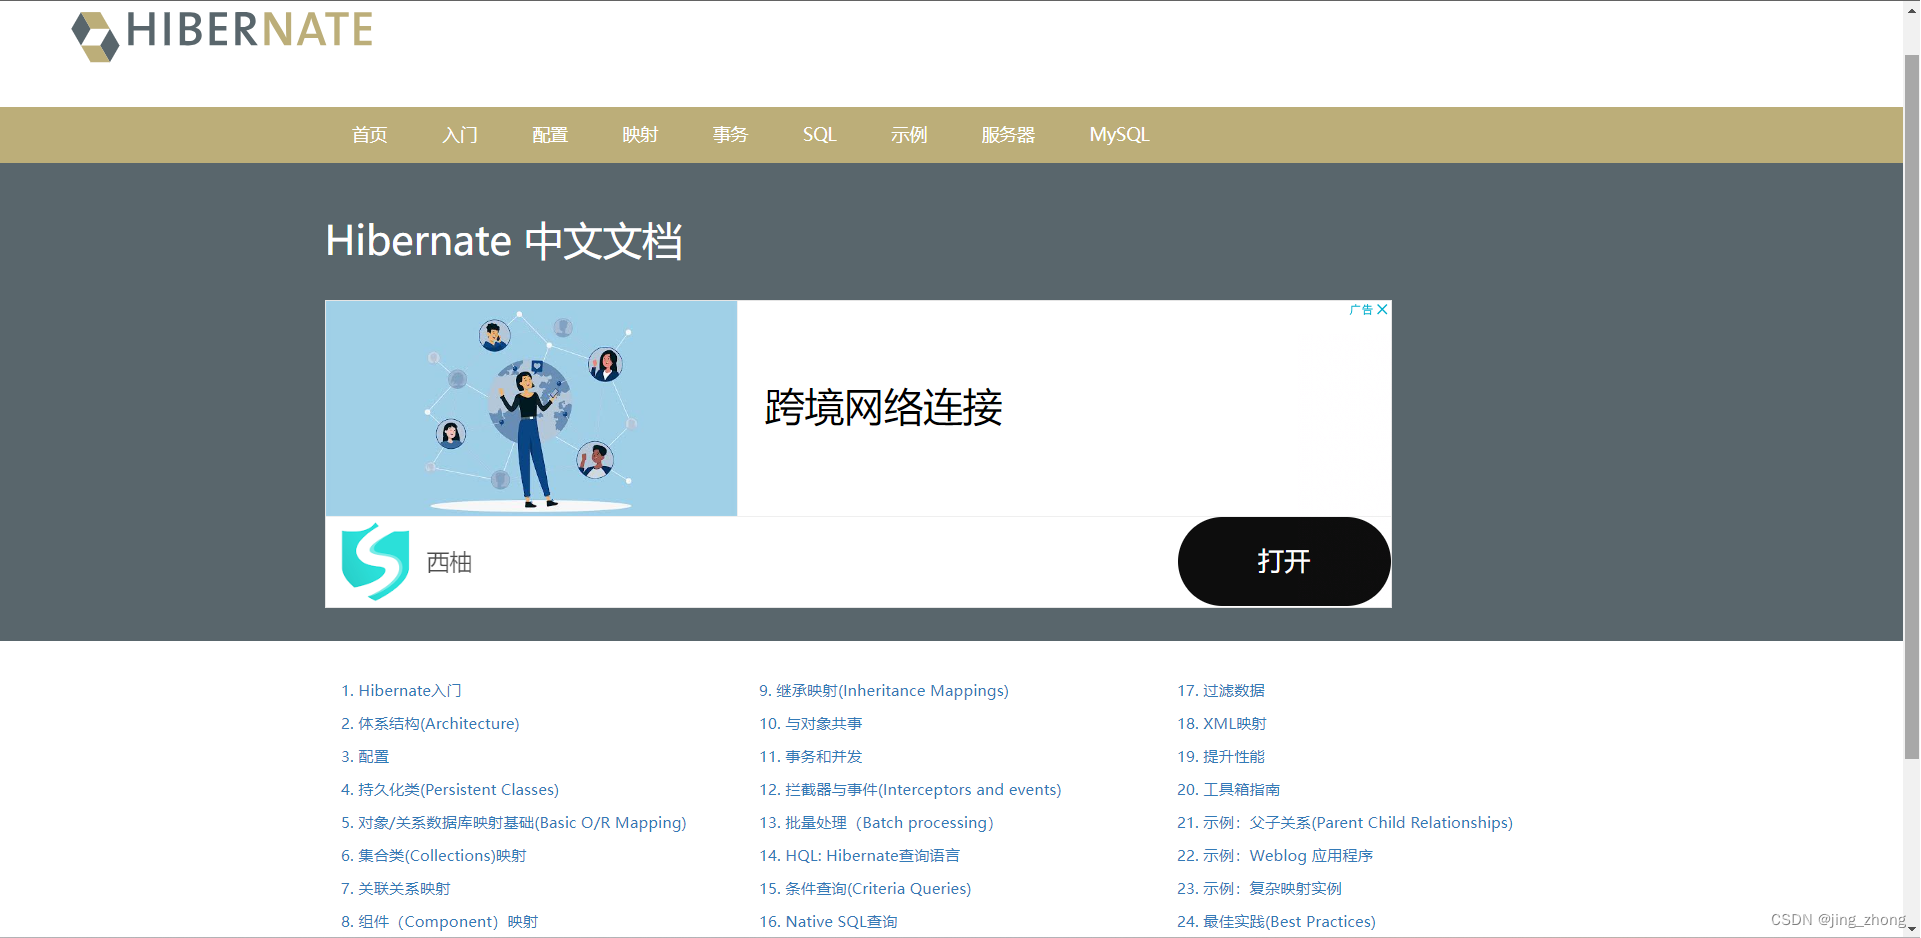The image size is (1921, 938).
Task: Click the HIBERNATE wordmark text
Action: (250, 30)
